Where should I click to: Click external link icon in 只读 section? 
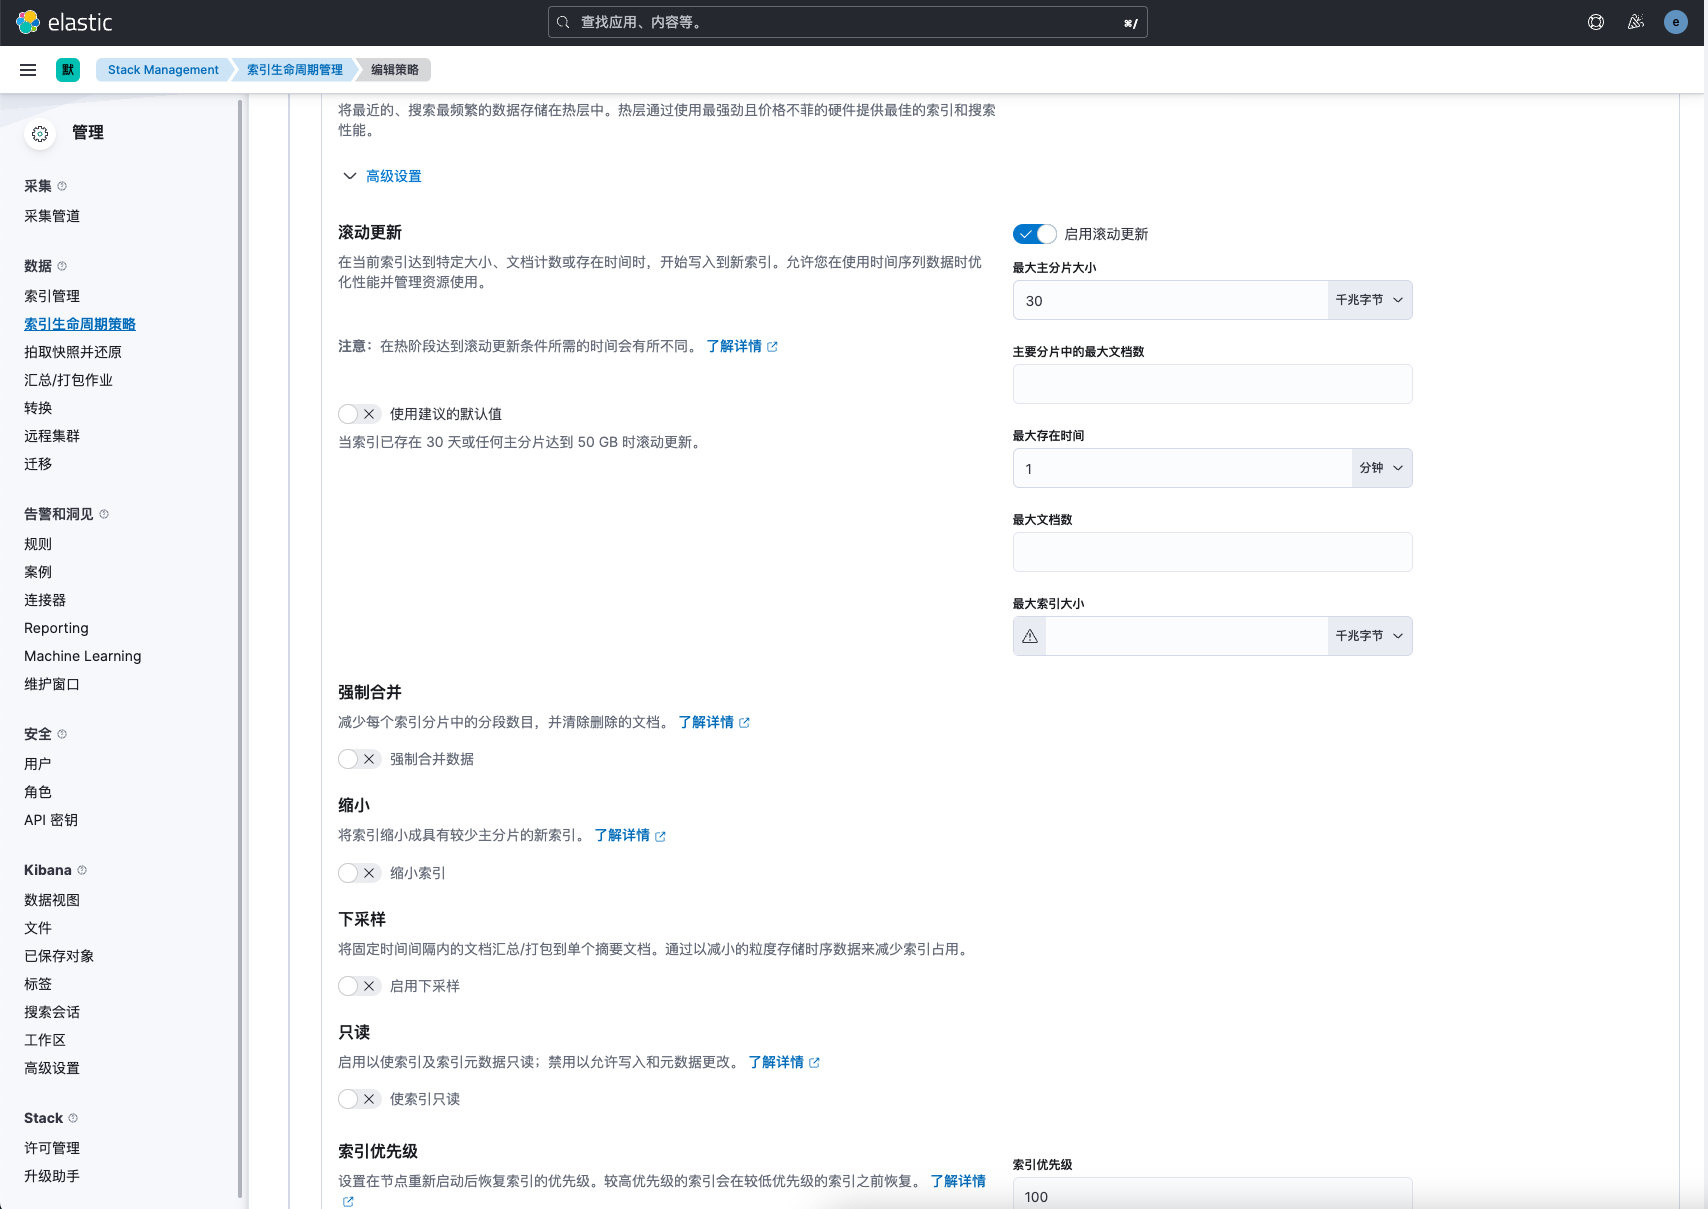[x=814, y=1063]
